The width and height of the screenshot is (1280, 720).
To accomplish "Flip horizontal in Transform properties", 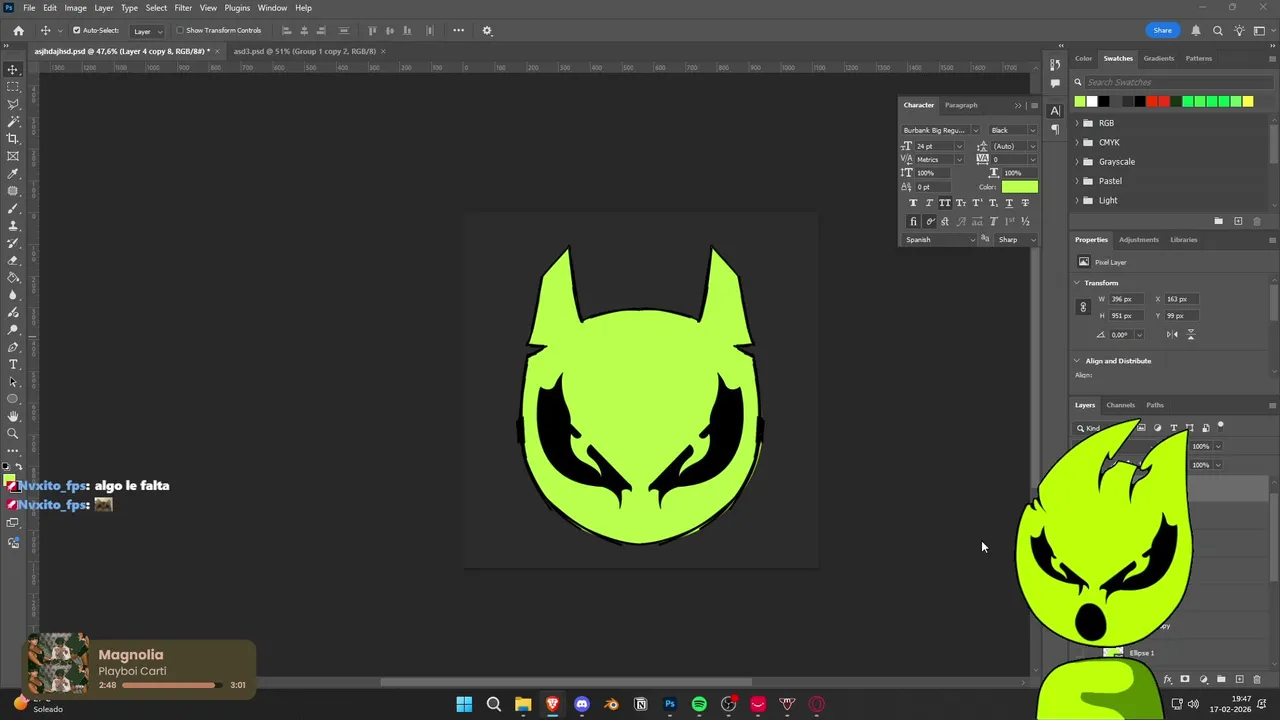I will point(1172,335).
